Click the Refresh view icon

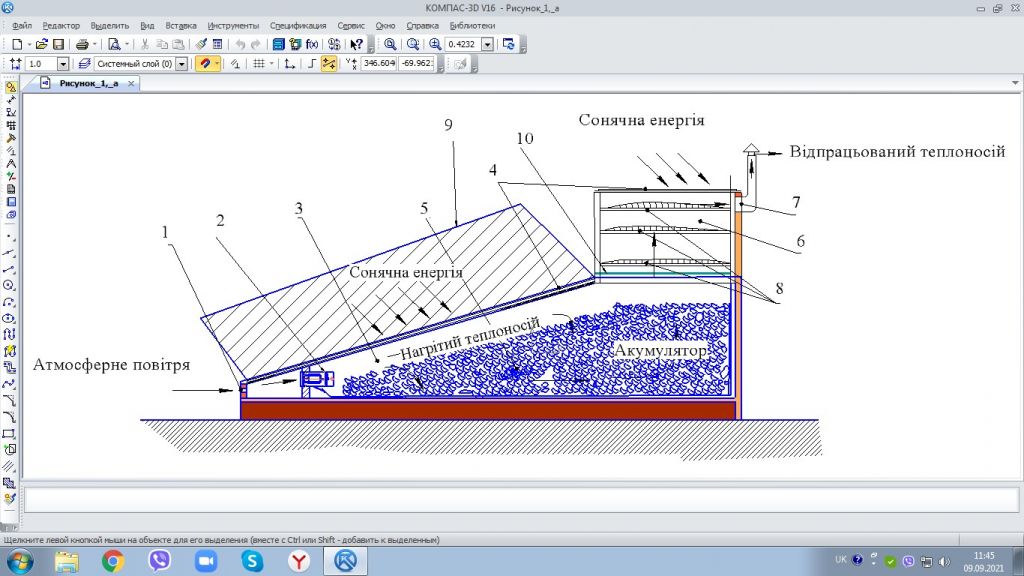[509, 44]
